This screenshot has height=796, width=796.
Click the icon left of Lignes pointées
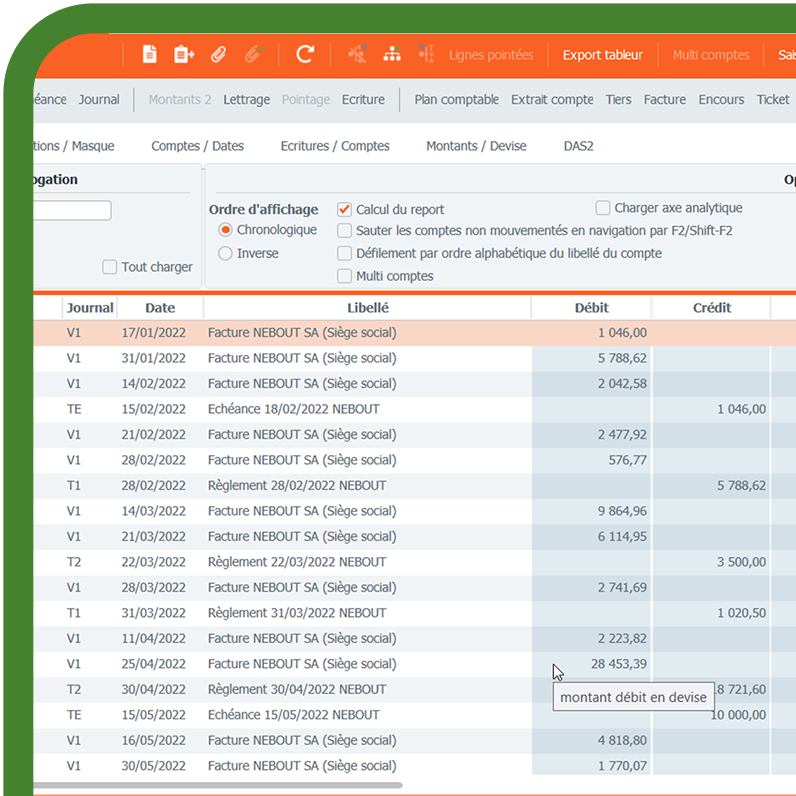coord(426,55)
